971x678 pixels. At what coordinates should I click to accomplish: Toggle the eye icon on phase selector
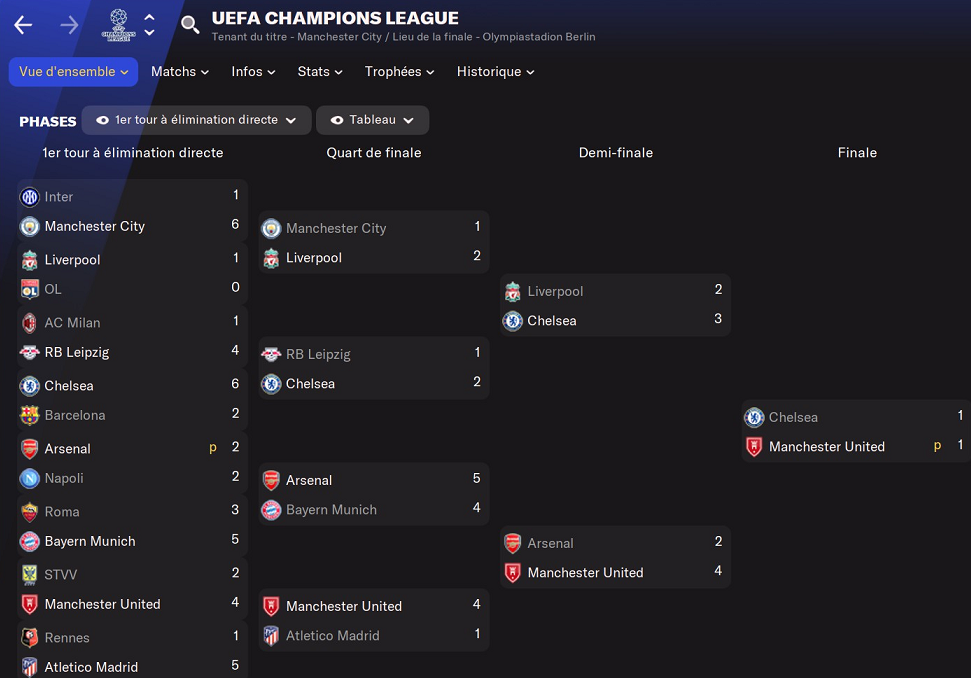coord(102,120)
